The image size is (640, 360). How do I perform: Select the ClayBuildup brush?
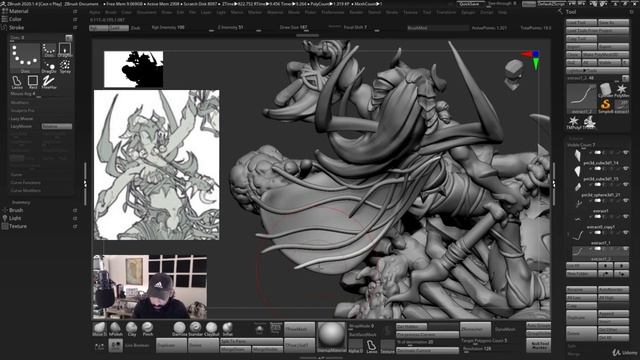pos(211,329)
